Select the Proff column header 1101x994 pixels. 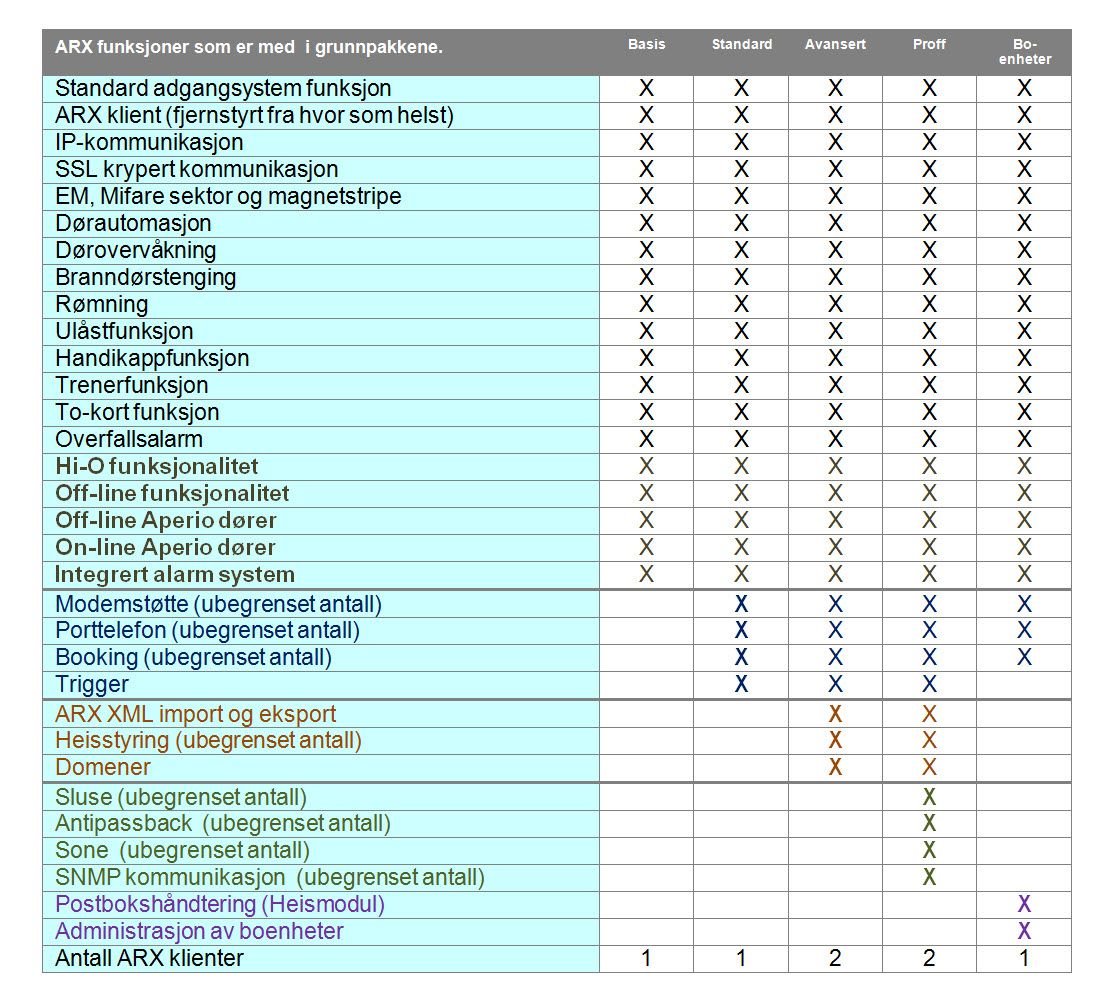tap(929, 45)
